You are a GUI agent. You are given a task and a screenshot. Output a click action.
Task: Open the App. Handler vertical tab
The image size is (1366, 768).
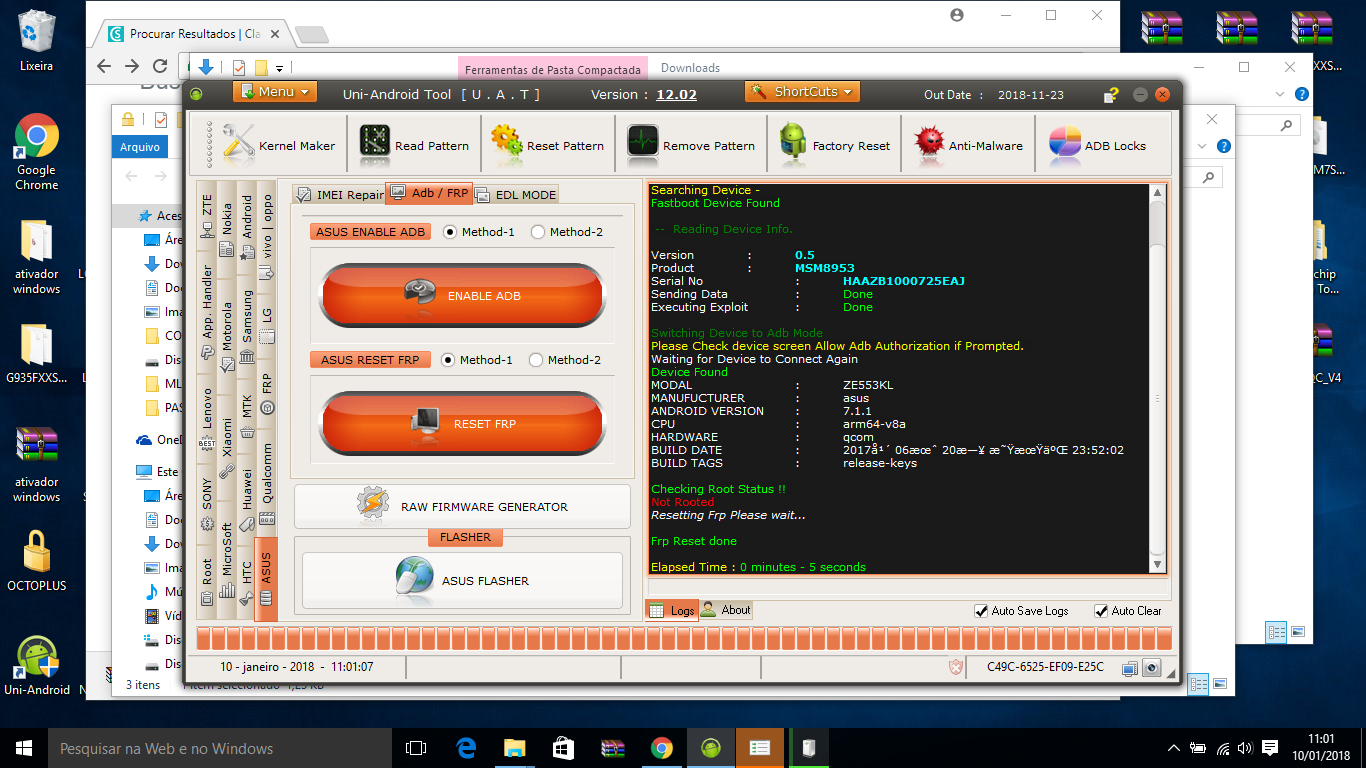point(207,313)
